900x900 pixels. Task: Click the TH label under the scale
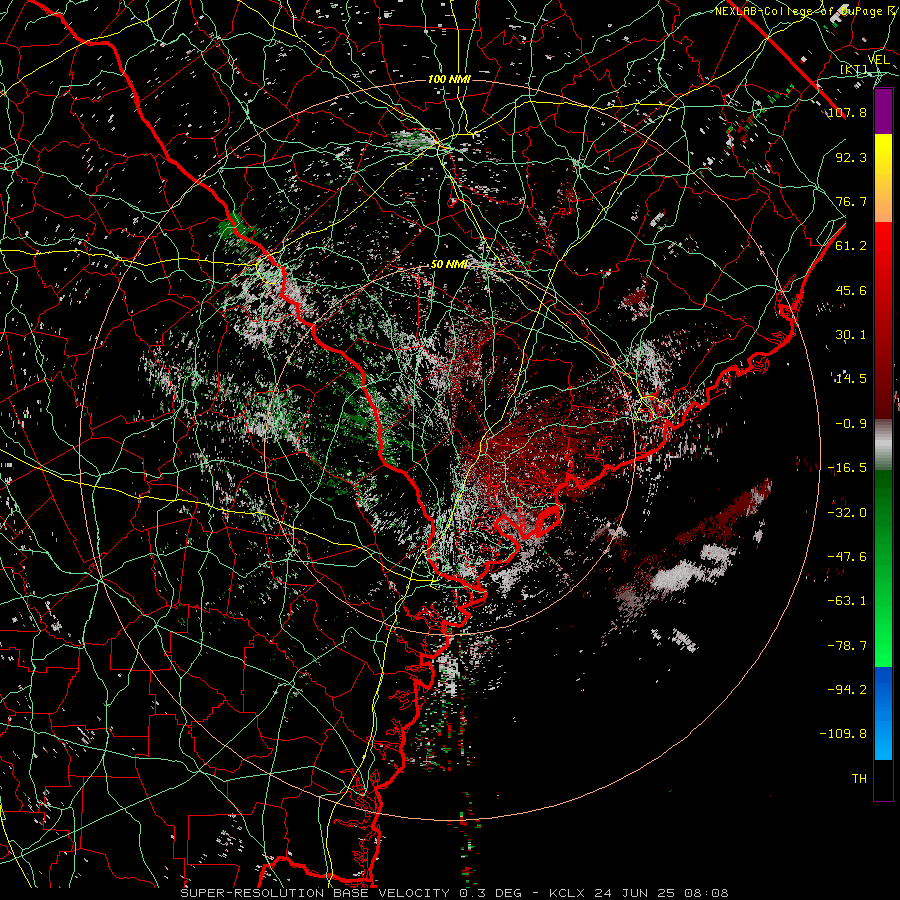[859, 779]
